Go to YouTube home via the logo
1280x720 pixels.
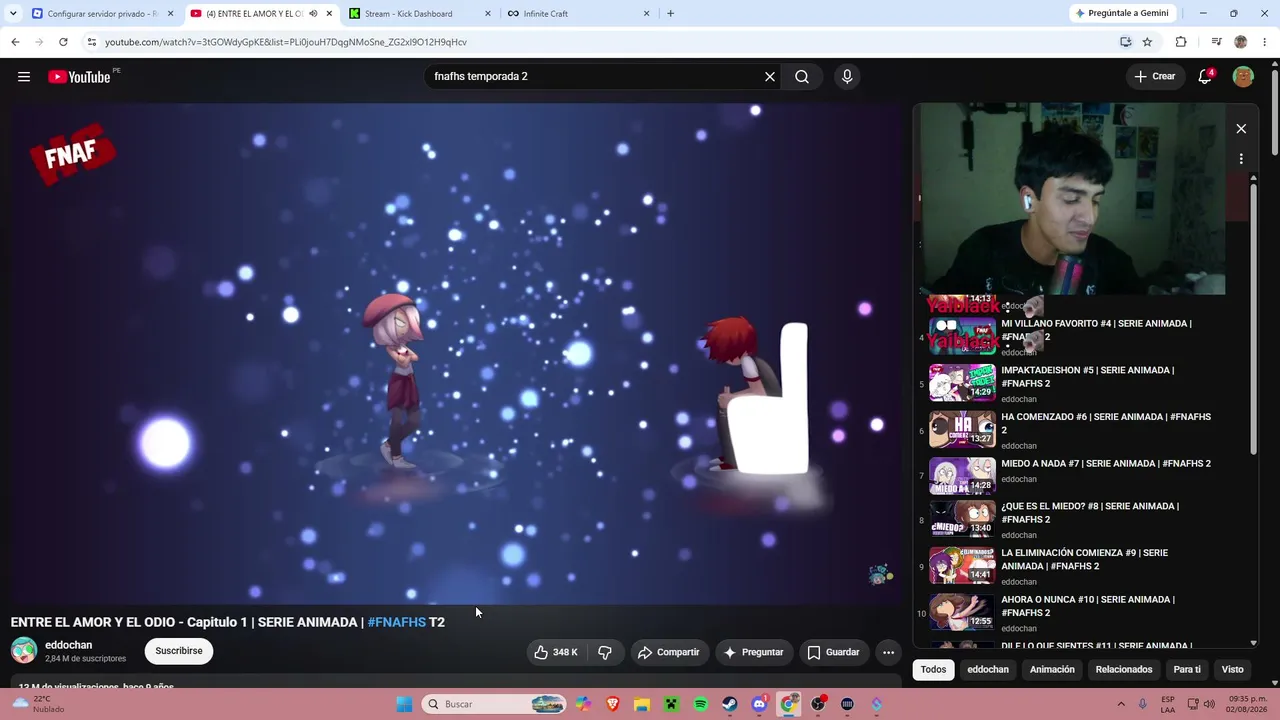(x=79, y=77)
